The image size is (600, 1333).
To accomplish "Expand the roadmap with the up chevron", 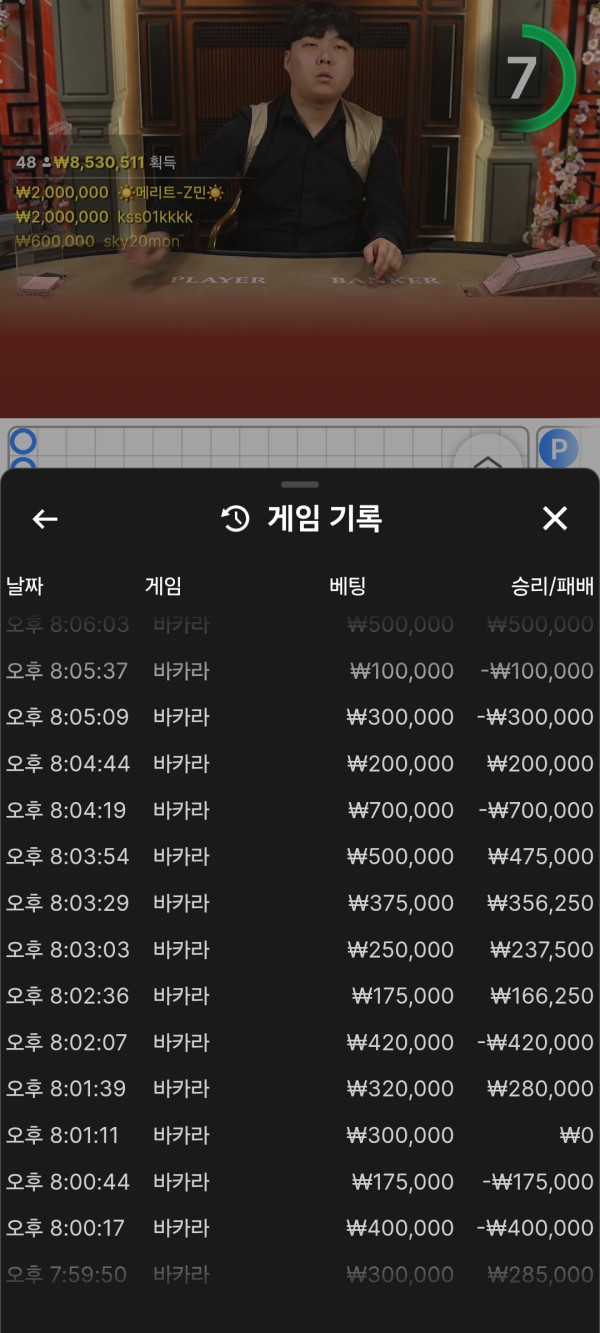I will tap(487, 458).
